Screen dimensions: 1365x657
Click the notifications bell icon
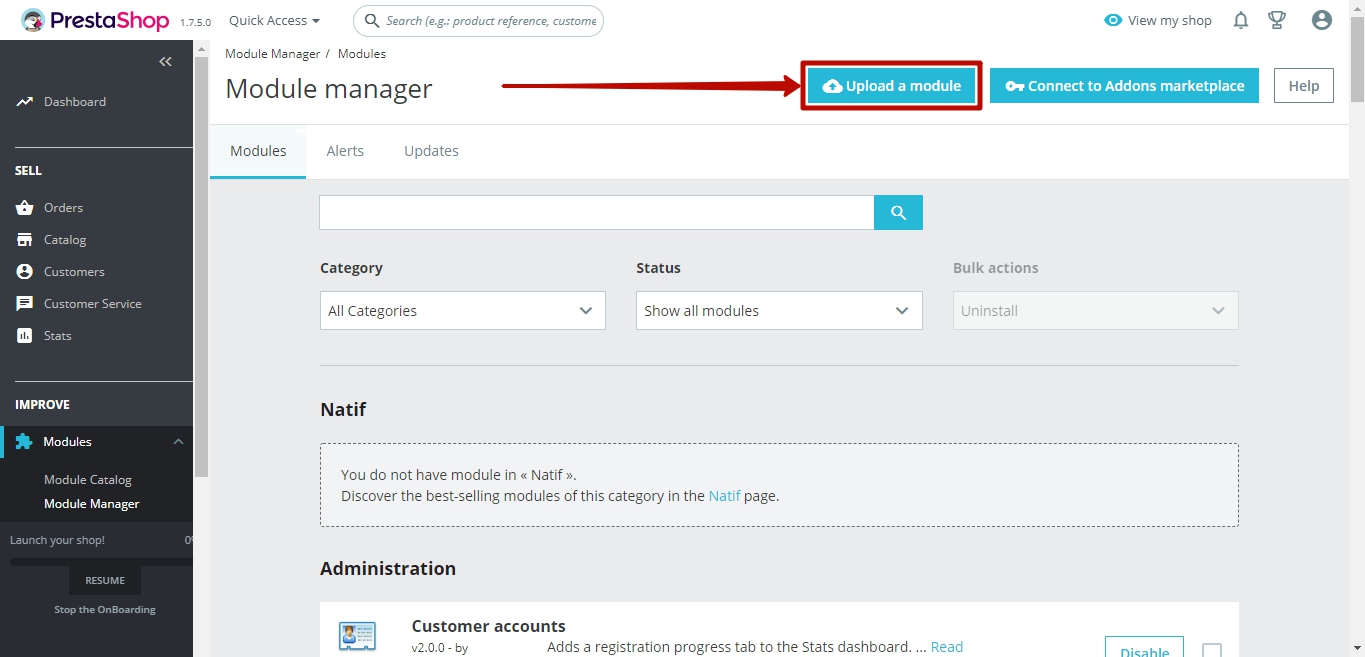pyautogui.click(x=1241, y=20)
